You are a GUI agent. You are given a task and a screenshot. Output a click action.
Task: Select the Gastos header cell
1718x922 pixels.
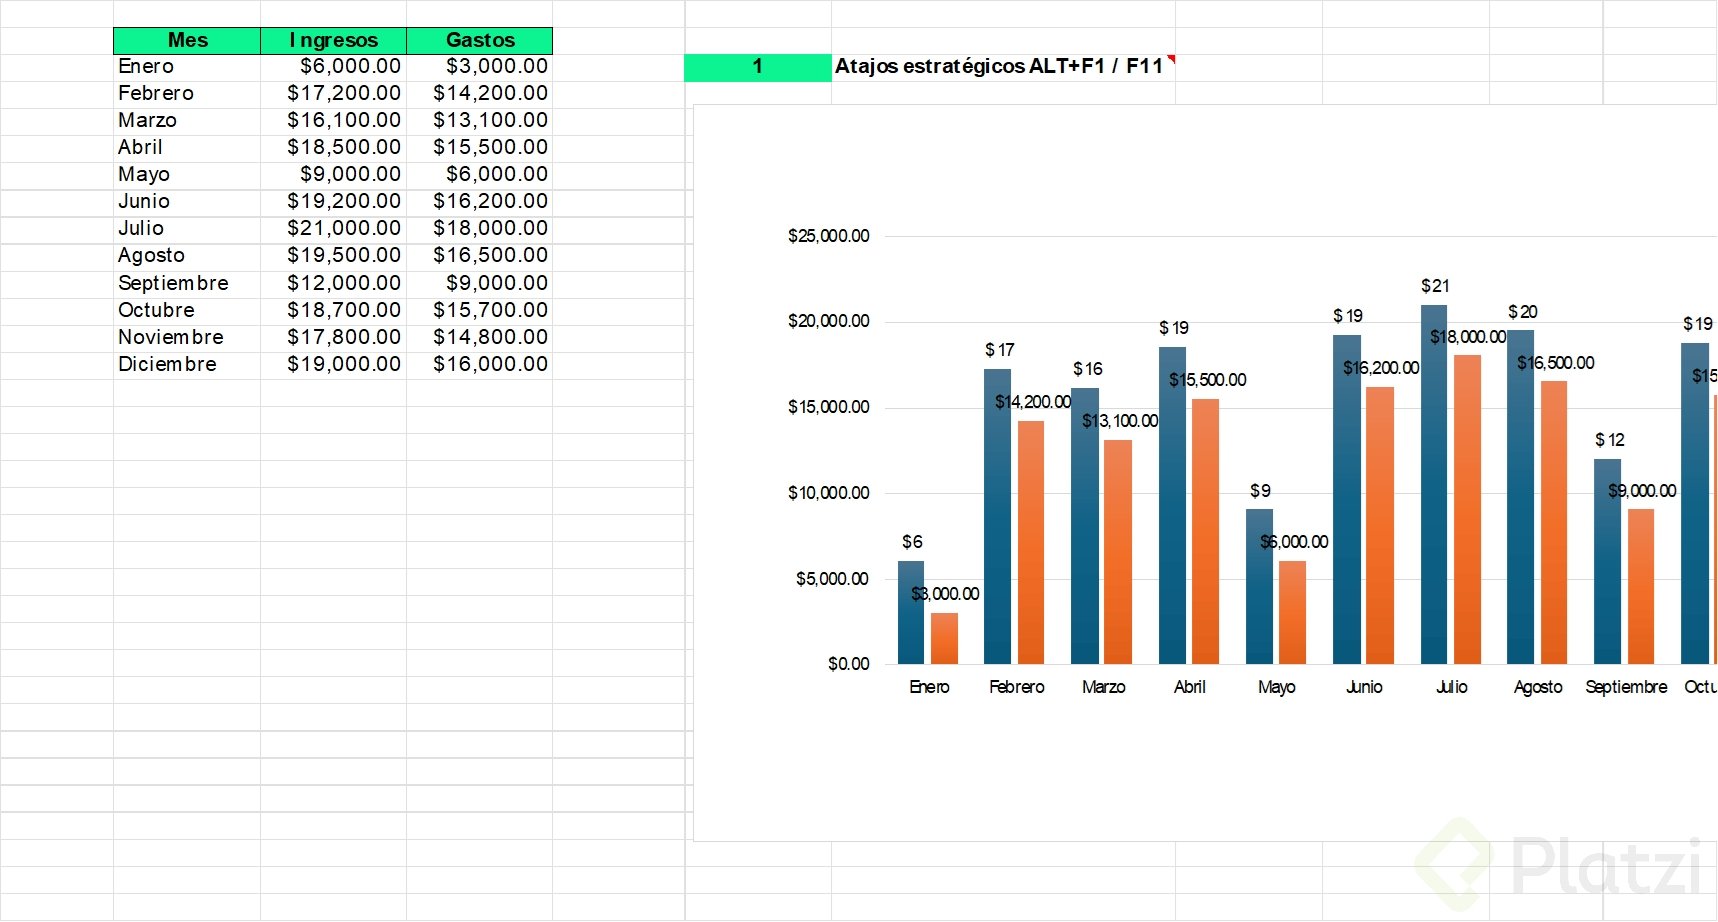pyautogui.click(x=480, y=40)
